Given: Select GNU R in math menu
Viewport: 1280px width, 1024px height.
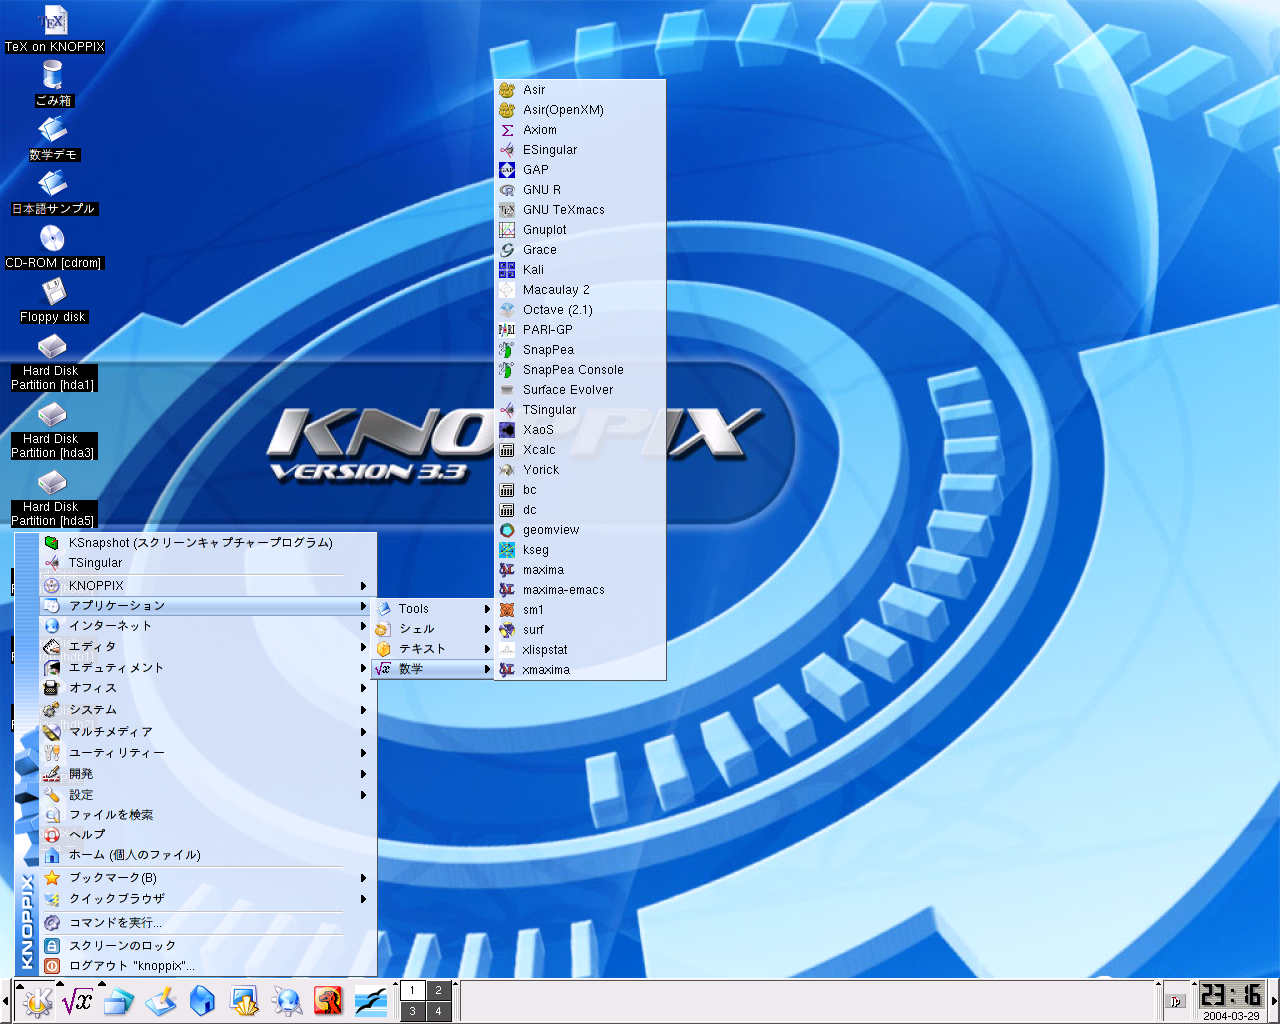Looking at the screenshot, I should tap(580, 190).
